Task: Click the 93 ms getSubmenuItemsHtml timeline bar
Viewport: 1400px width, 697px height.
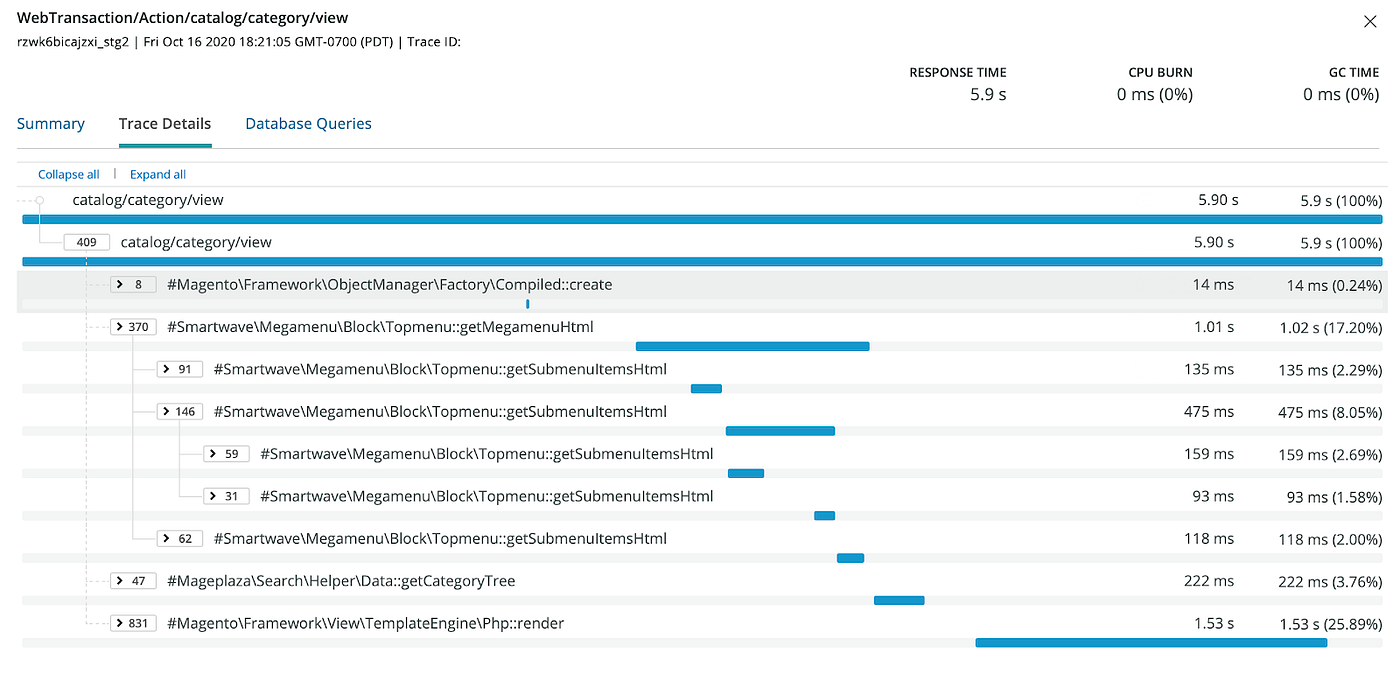Action: [824, 515]
